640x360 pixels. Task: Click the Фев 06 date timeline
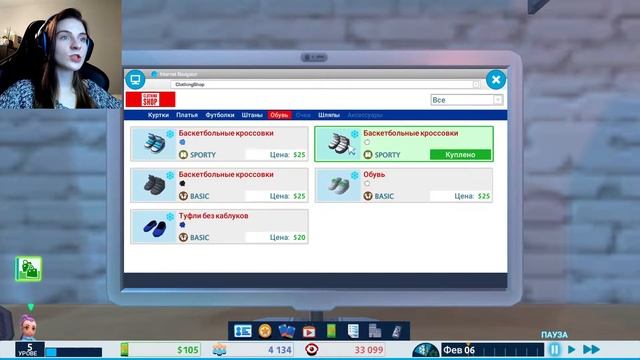492,350
